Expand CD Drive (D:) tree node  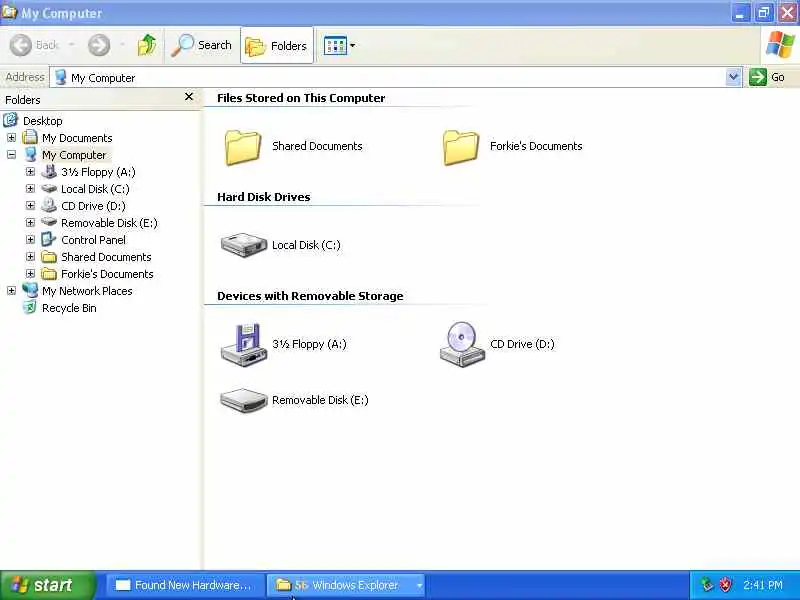pos(30,206)
